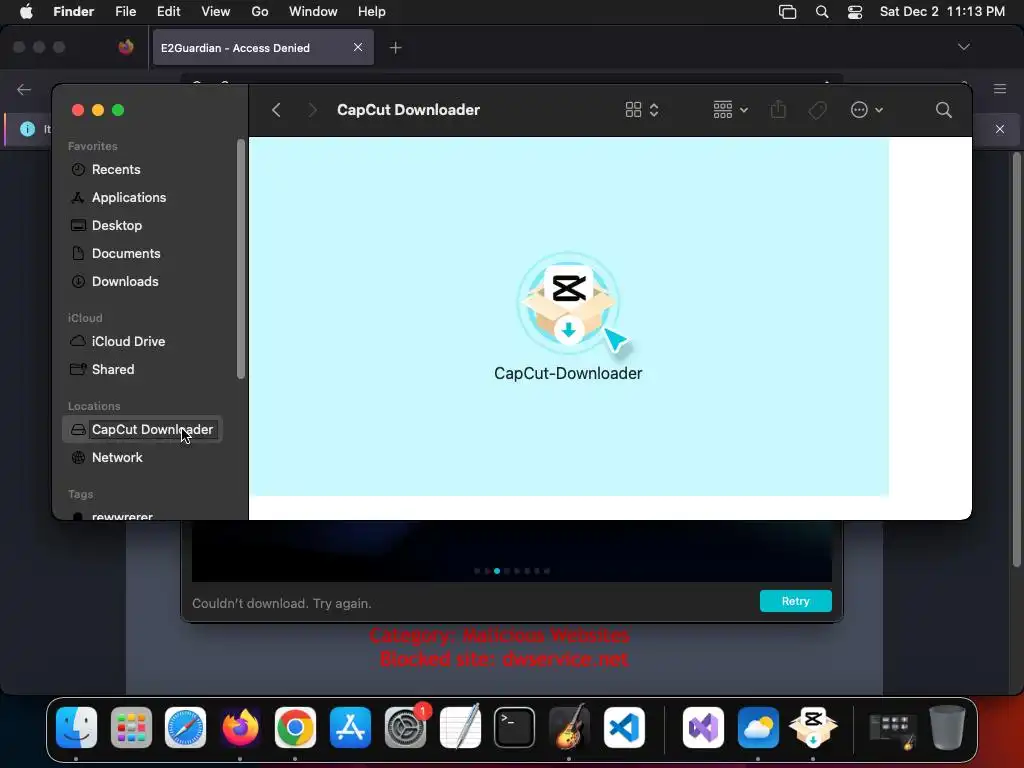Open the Finder menu in menu bar
The height and width of the screenshot is (768, 1024).
(x=74, y=12)
